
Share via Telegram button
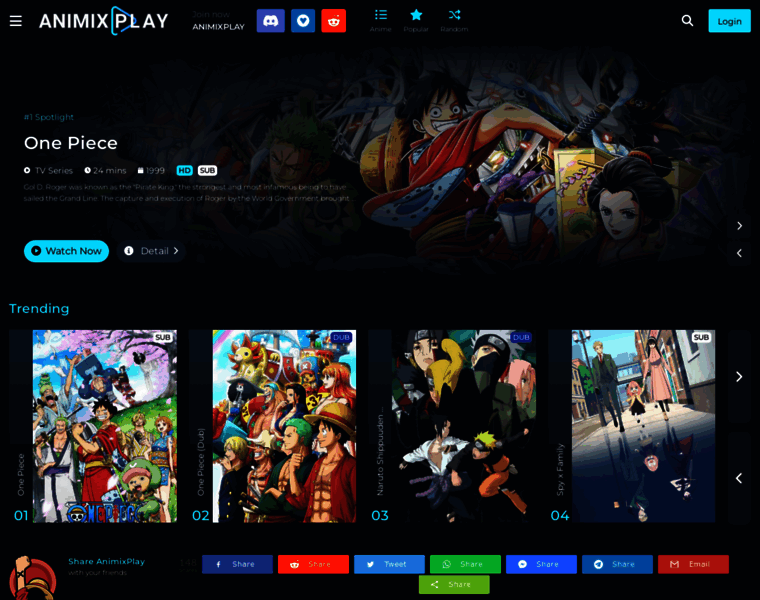(618, 564)
